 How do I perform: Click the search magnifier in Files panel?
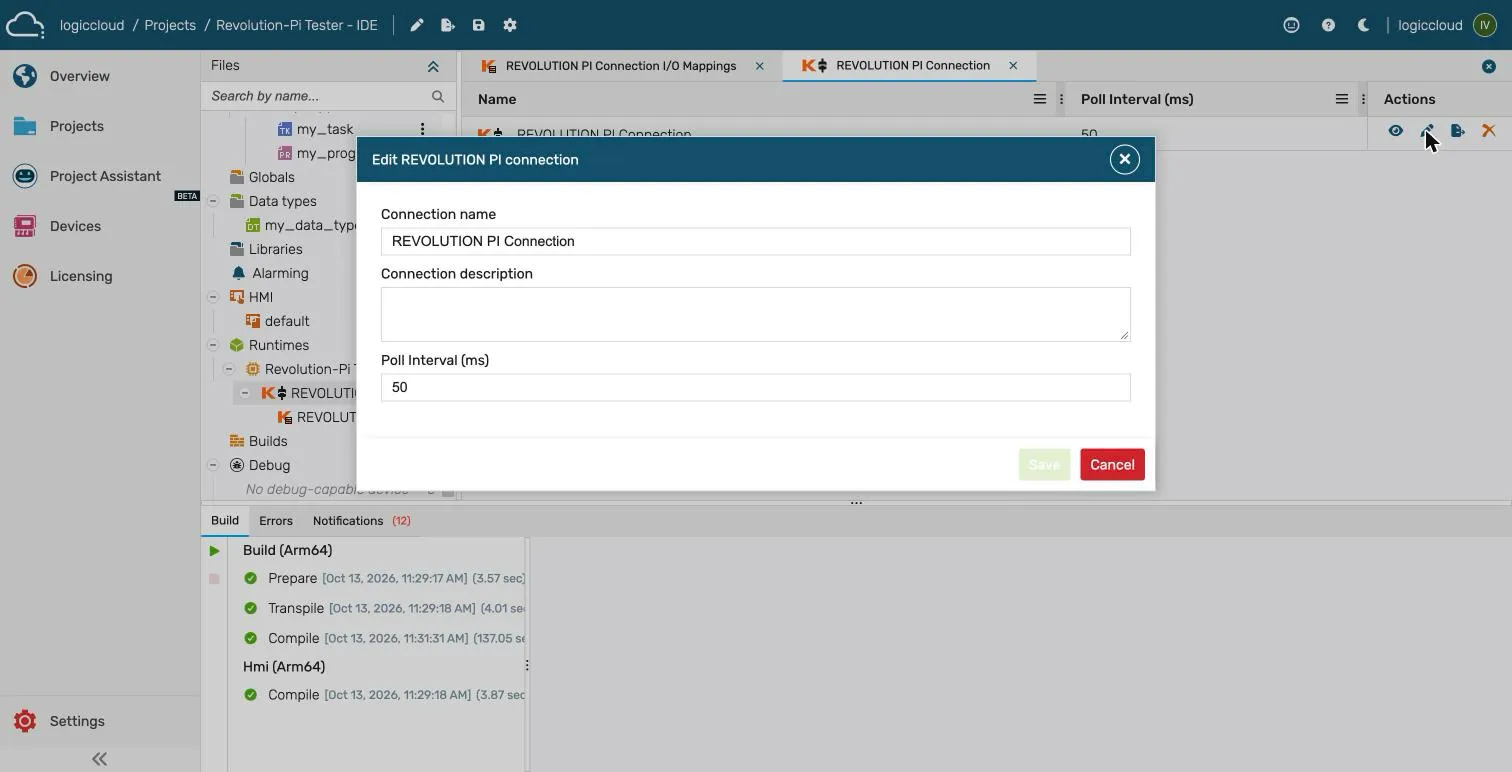(x=438, y=96)
